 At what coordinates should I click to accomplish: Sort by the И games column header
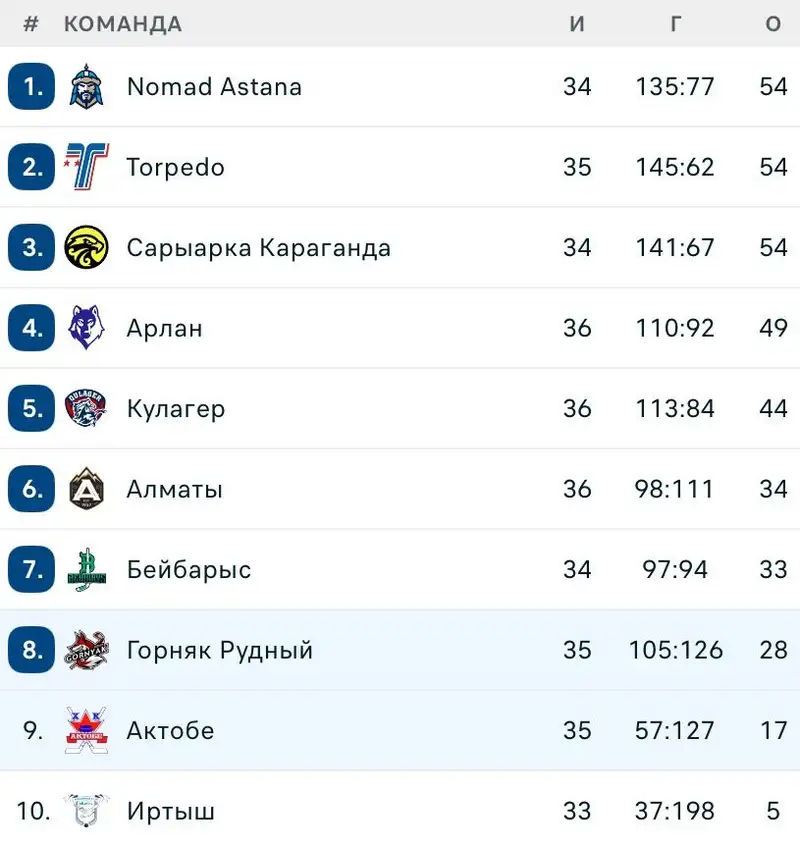point(577,24)
